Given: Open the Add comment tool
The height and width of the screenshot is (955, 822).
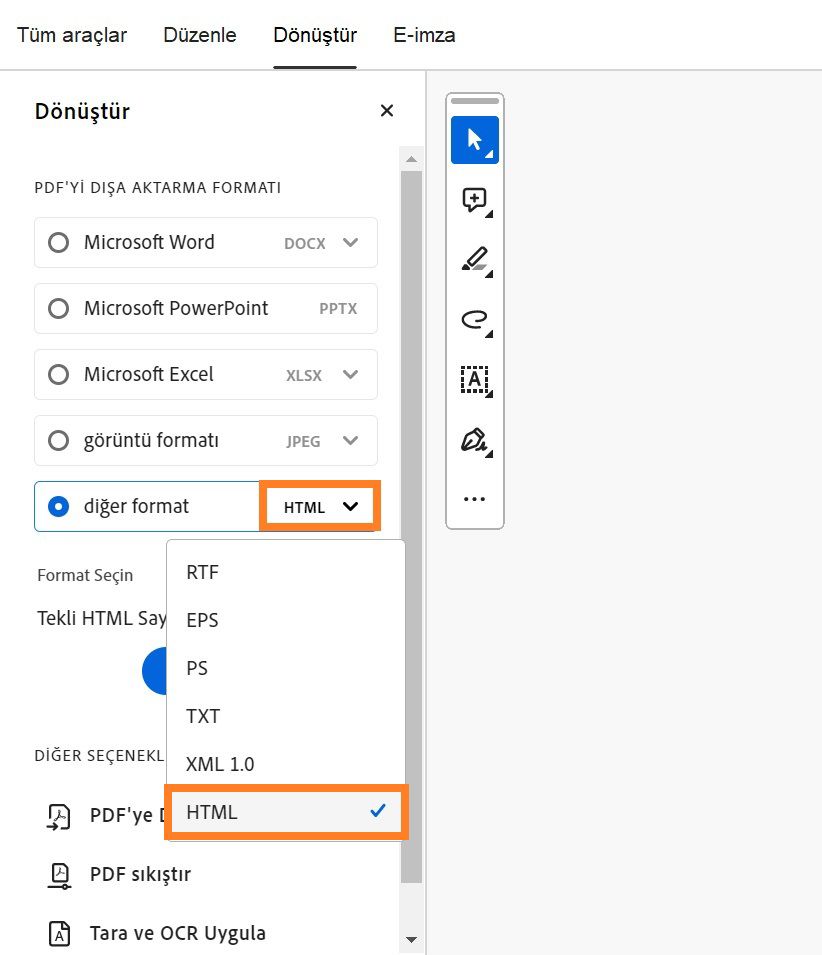Looking at the screenshot, I should pos(474,200).
